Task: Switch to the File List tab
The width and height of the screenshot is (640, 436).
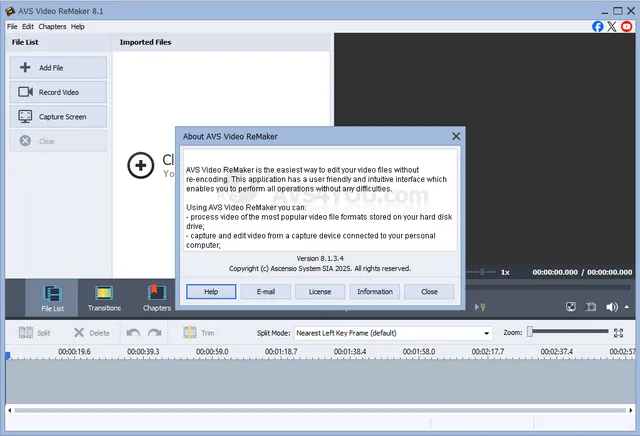Action: pyautogui.click(x=52, y=297)
